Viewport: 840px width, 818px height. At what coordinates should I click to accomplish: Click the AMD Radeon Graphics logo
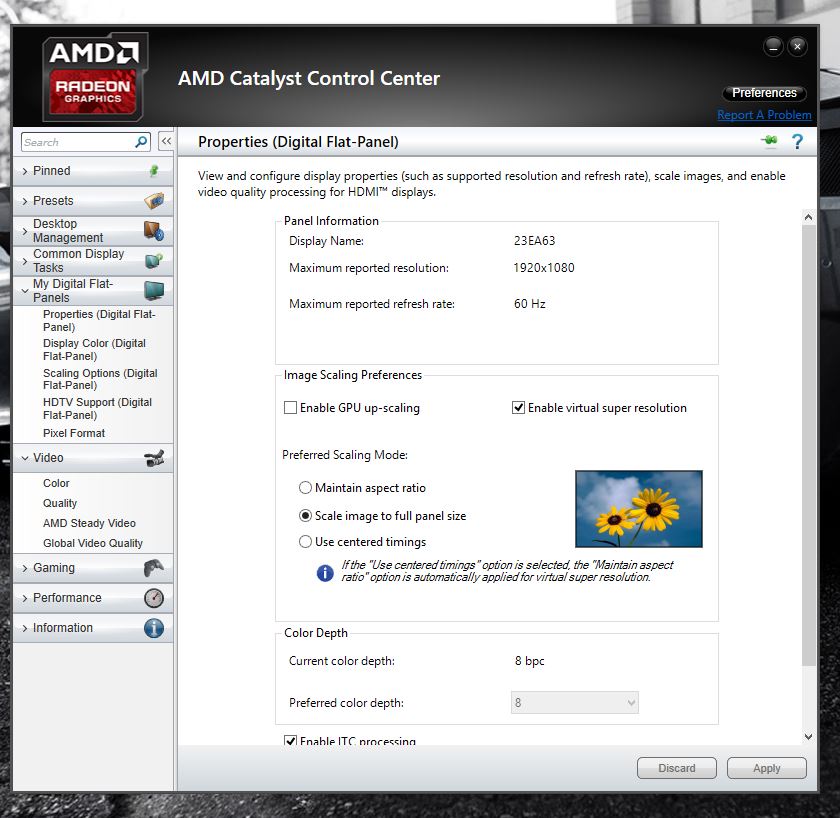[94, 77]
